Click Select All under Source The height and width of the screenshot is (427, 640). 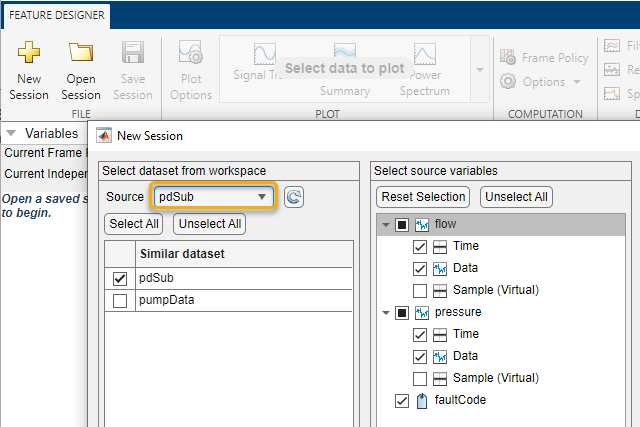[x=134, y=224]
